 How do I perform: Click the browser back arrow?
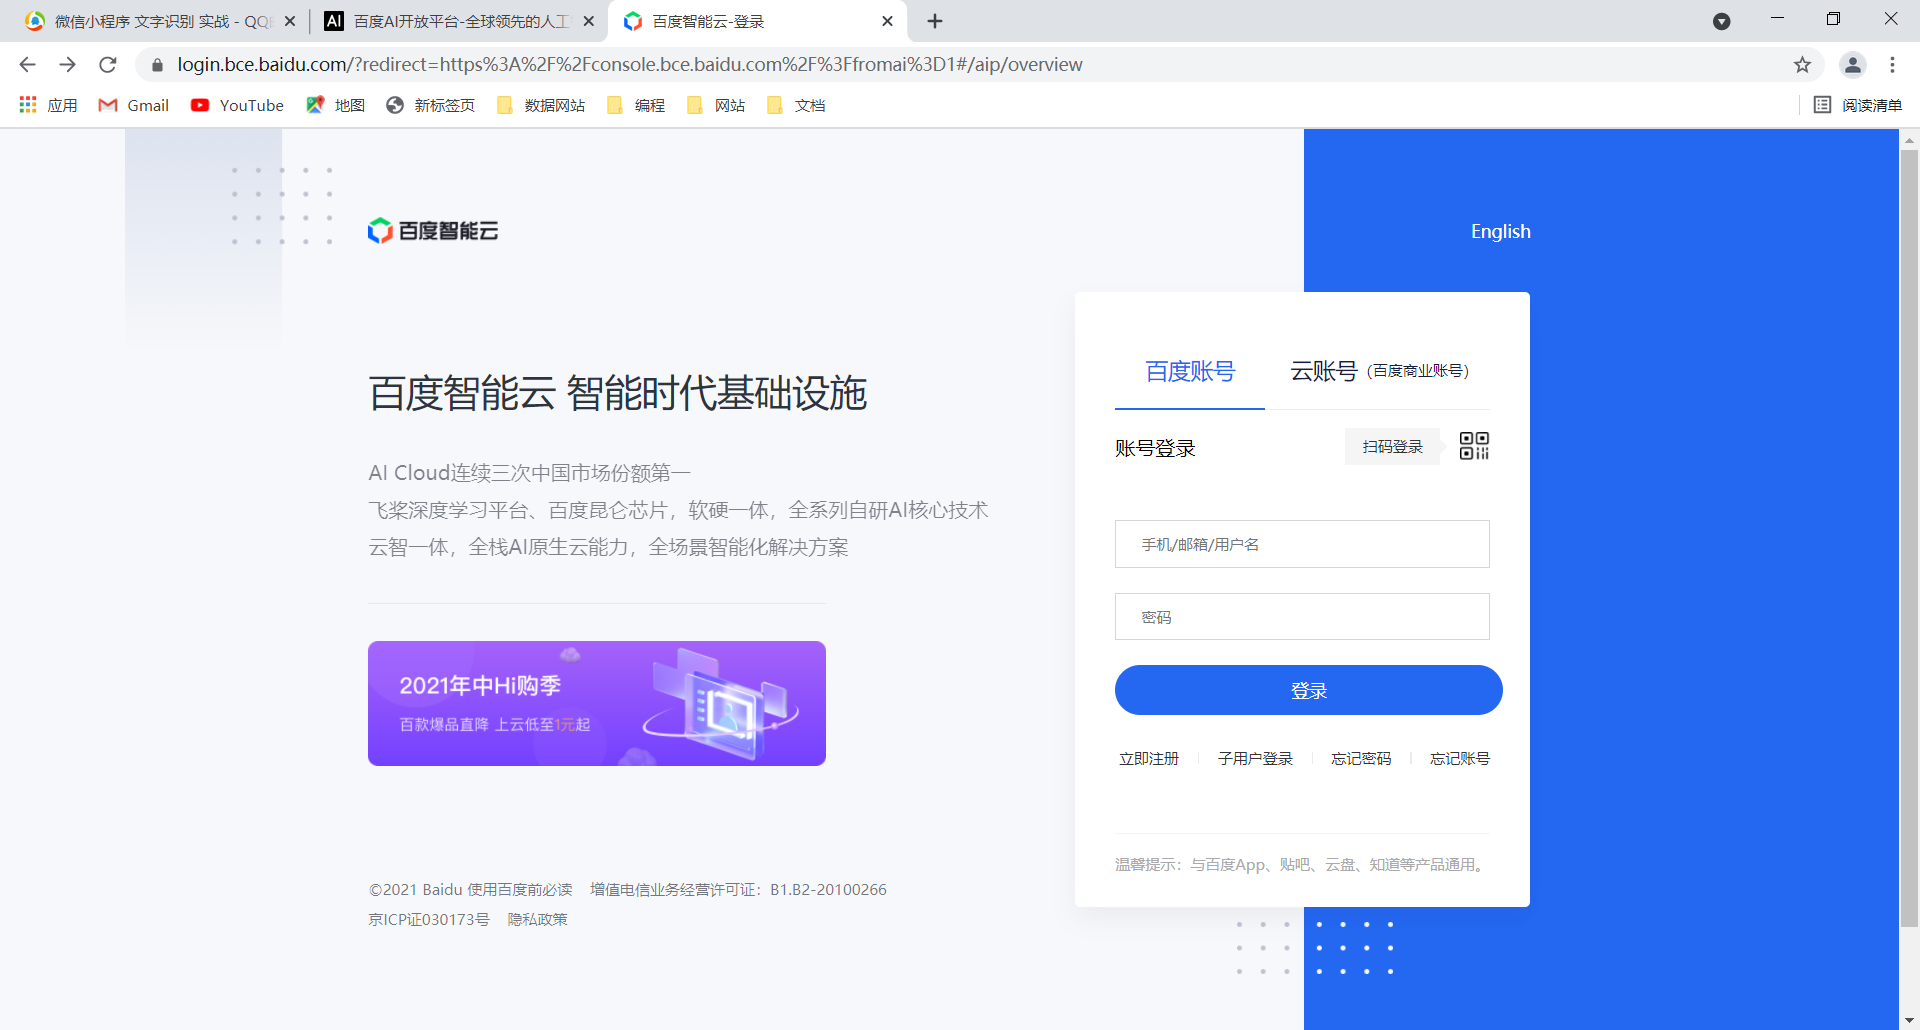(x=27, y=65)
